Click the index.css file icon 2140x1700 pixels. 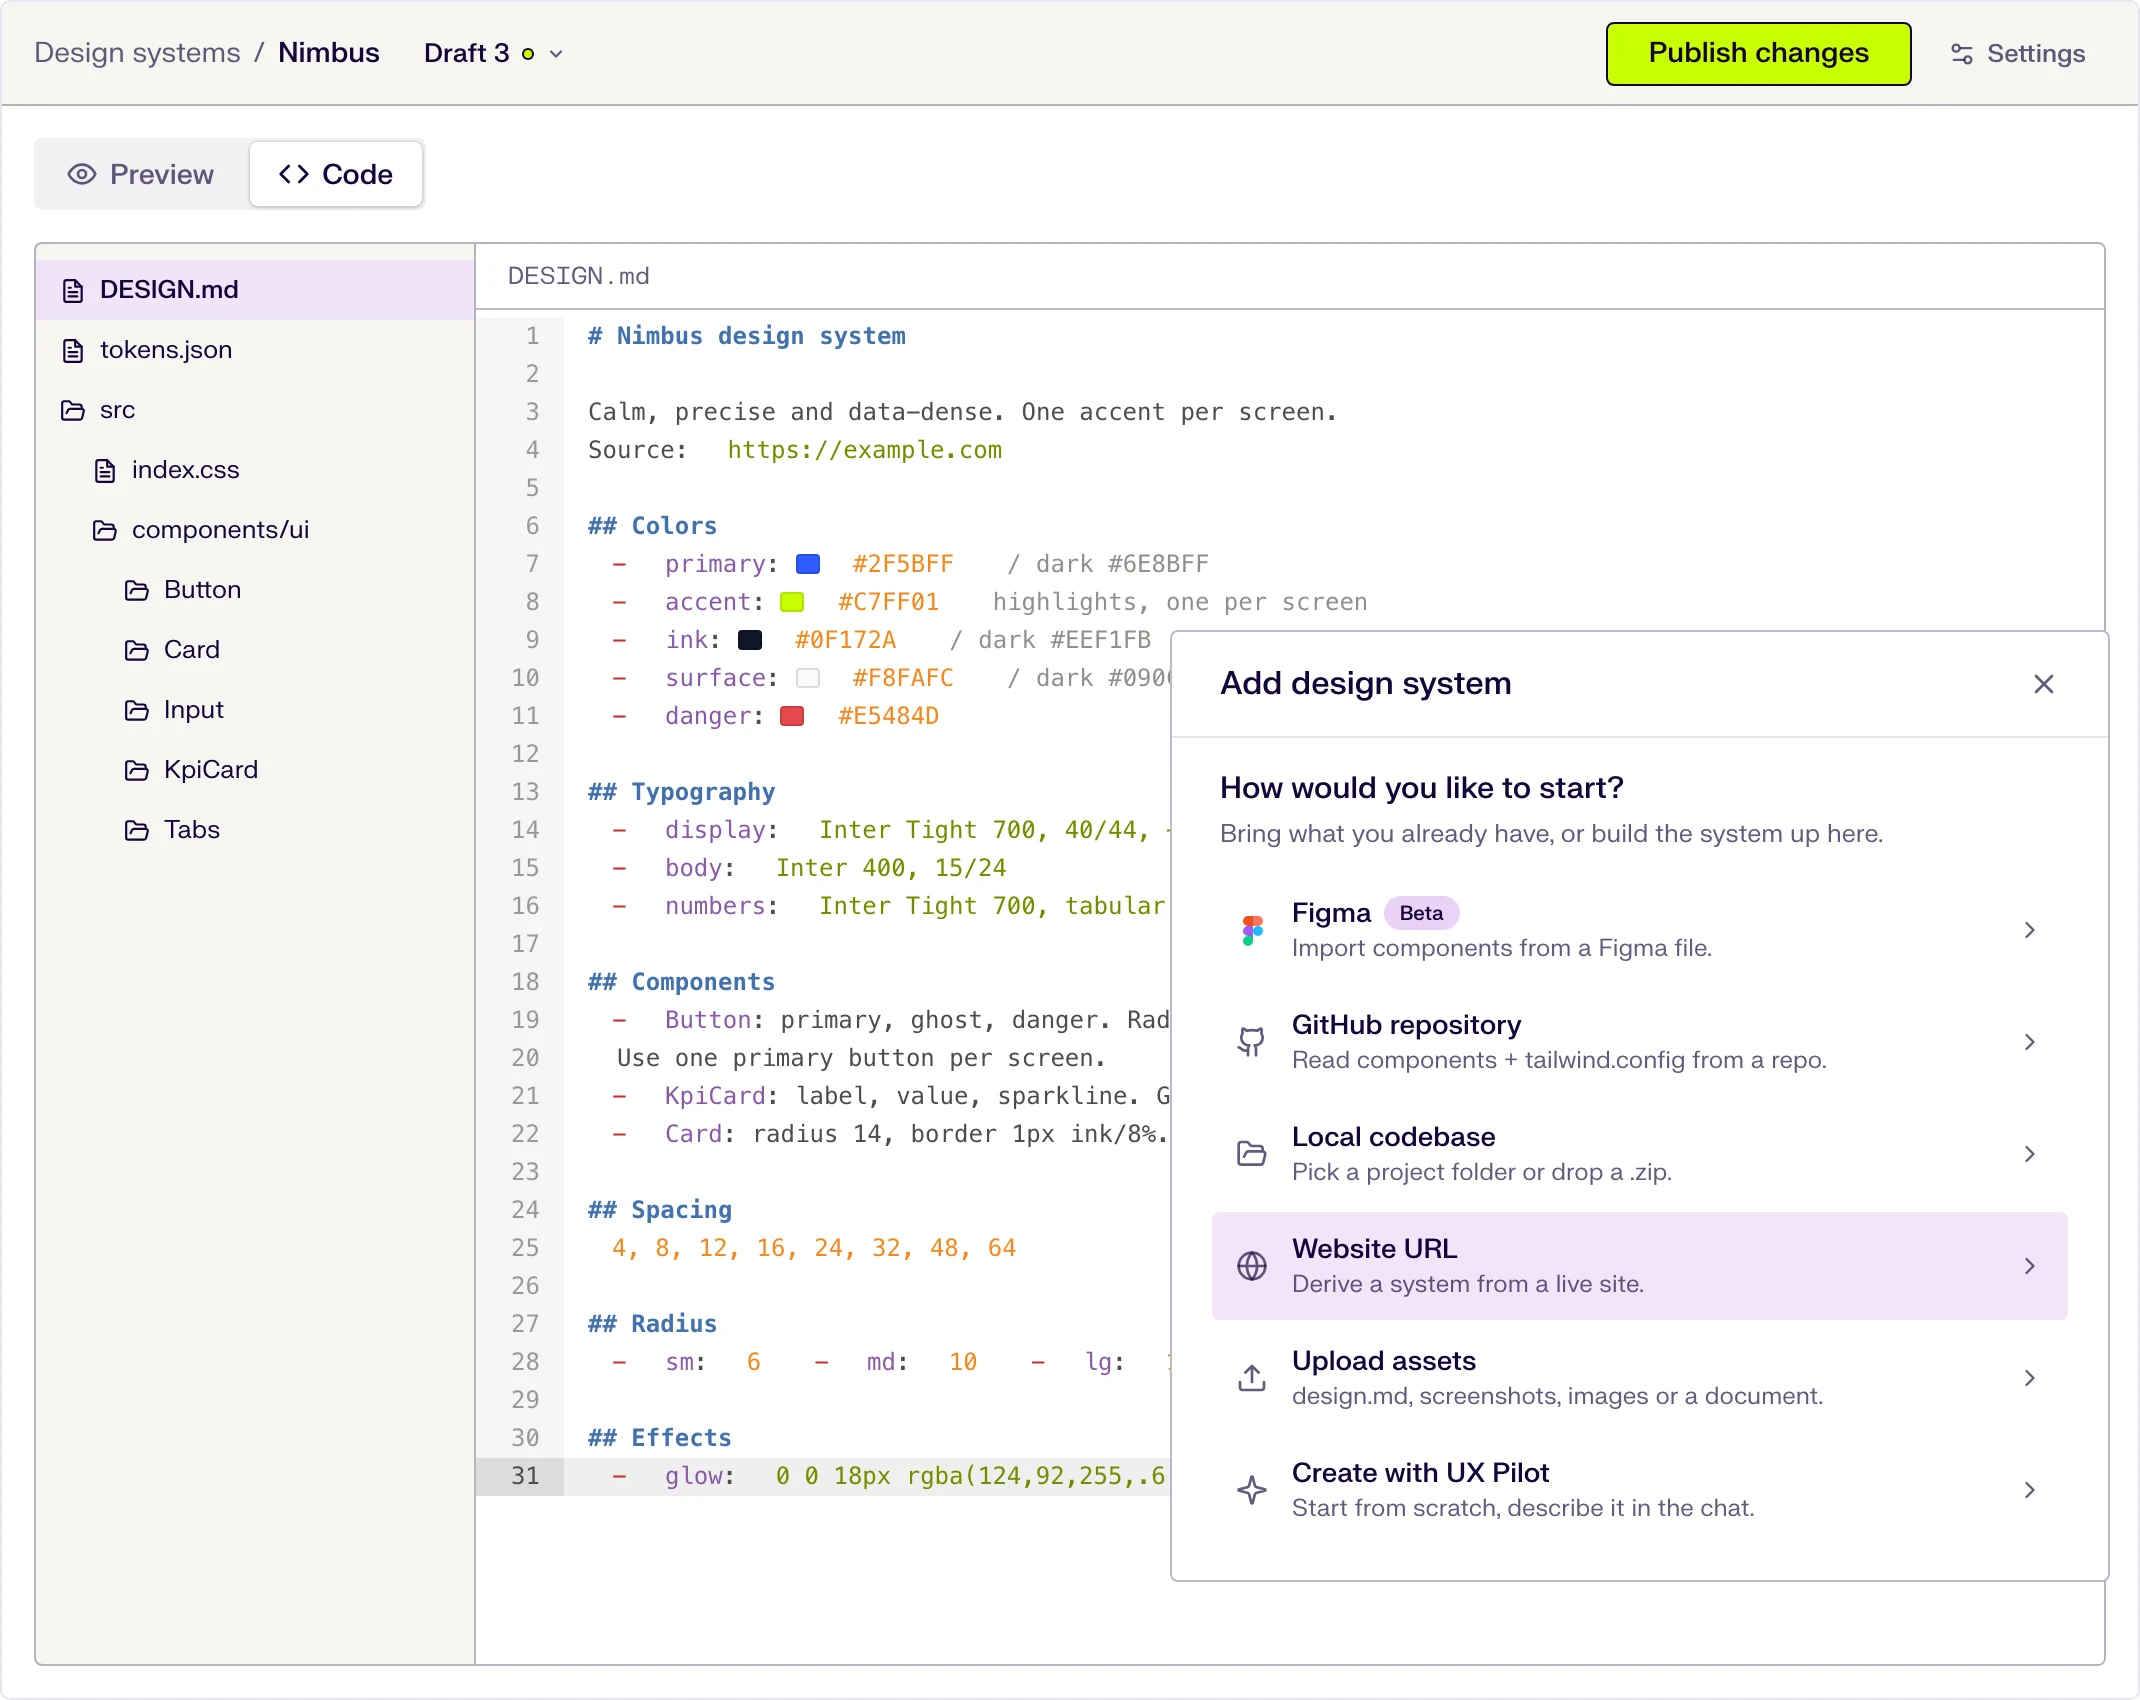[105, 470]
